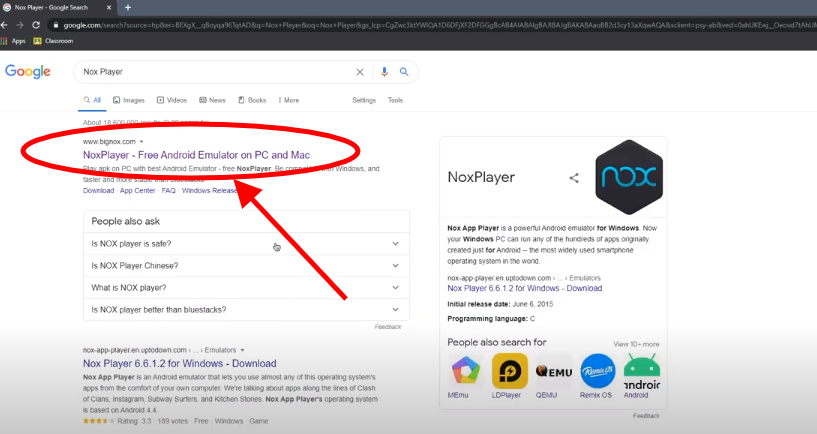
Task: Select the All results tab
Action: point(92,100)
